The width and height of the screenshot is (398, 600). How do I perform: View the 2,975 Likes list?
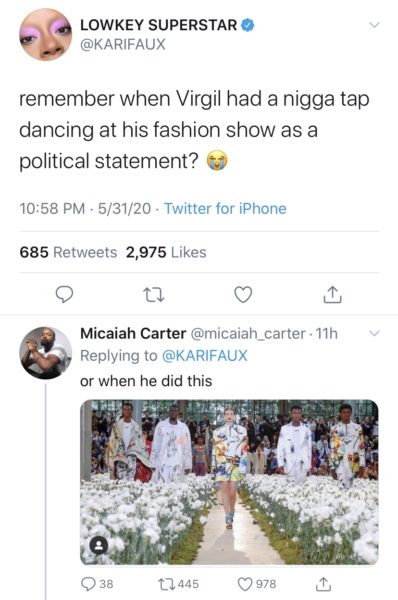(166, 252)
